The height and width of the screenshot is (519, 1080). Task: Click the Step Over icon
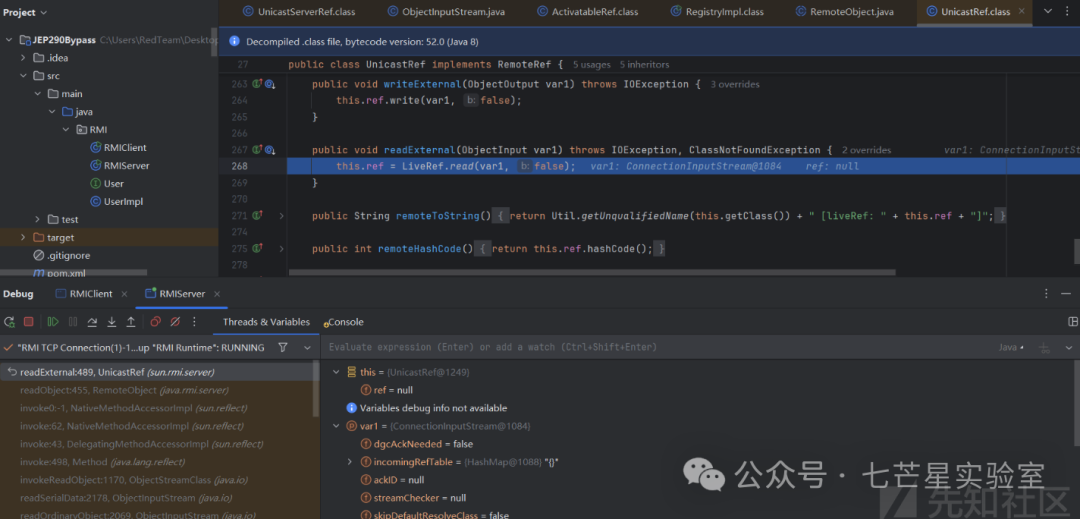[x=92, y=321]
